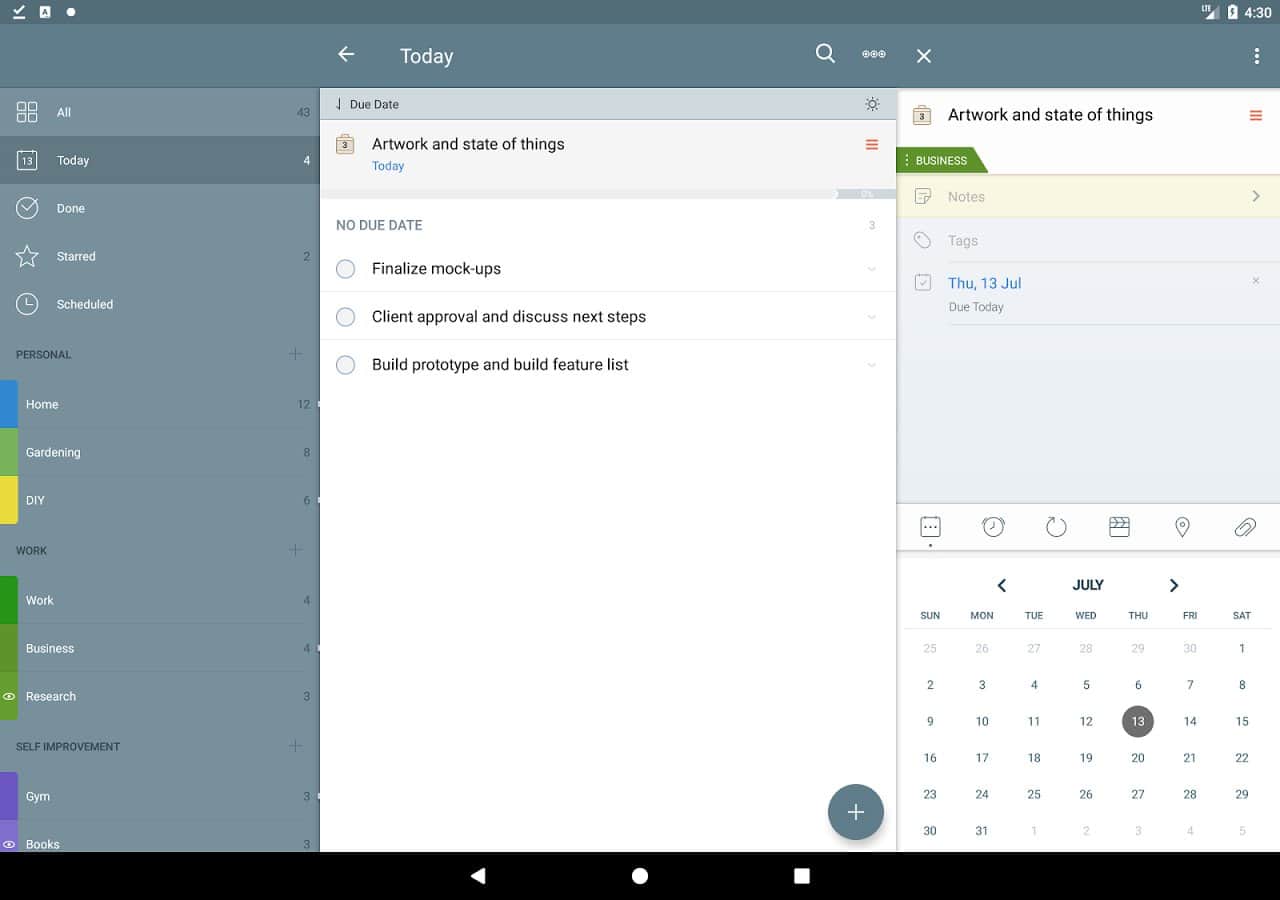Click the Thu, 13 Jul due date
Screen dimensions: 1280x900
[x=984, y=284]
